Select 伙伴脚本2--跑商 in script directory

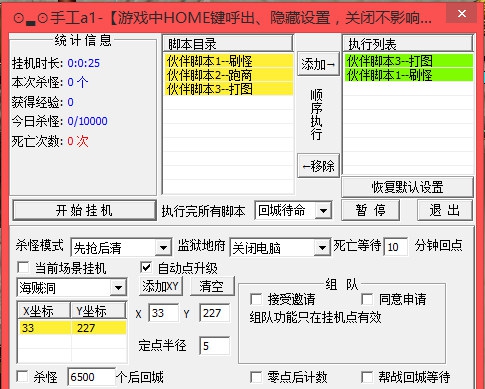229,75
